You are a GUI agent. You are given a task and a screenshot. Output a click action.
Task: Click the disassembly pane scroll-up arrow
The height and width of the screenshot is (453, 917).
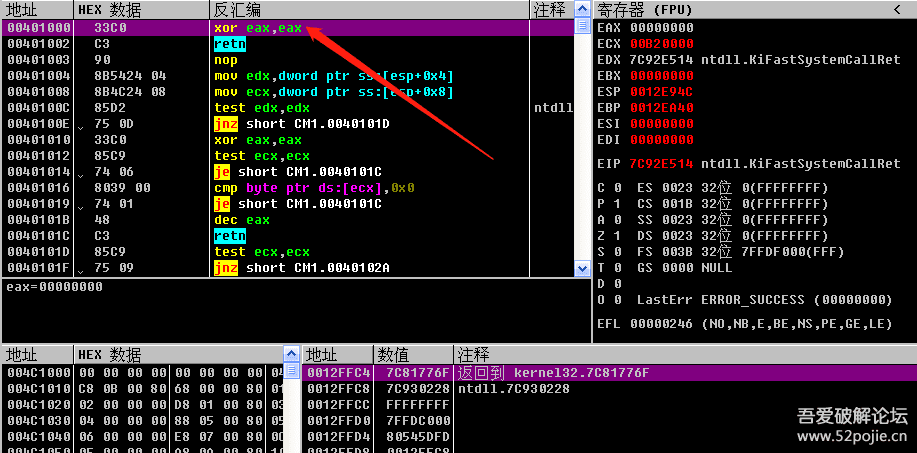(583, 10)
